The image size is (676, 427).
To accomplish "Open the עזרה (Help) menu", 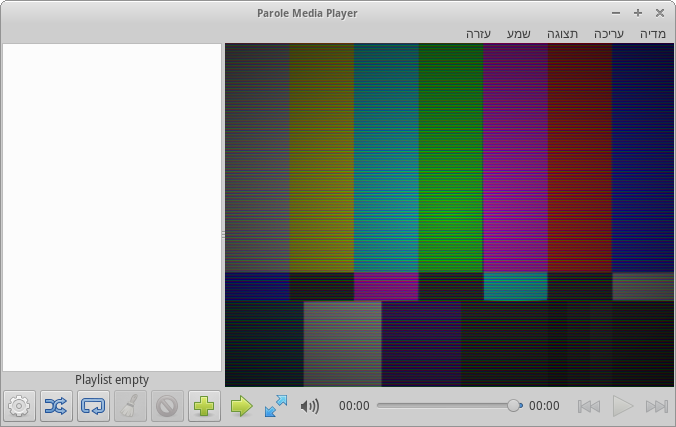I will pos(478,34).
